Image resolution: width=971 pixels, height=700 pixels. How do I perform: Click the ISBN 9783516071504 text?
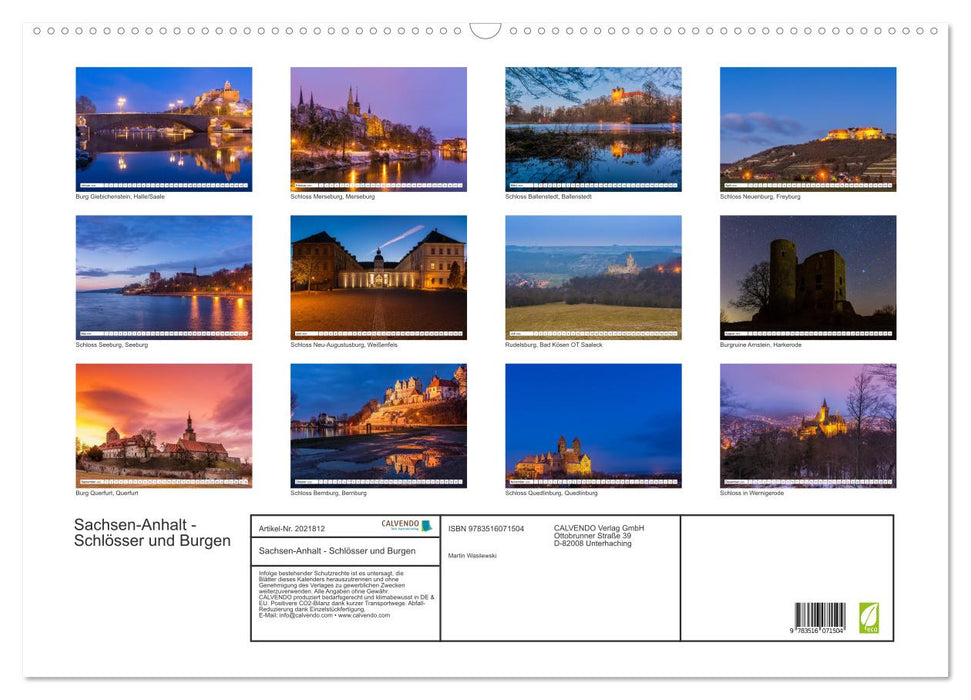pos(486,528)
